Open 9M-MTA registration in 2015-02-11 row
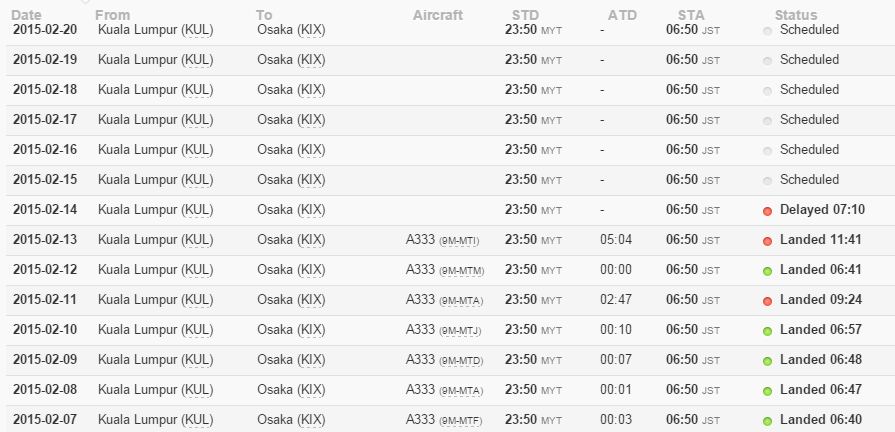 [x=461, y=301]
